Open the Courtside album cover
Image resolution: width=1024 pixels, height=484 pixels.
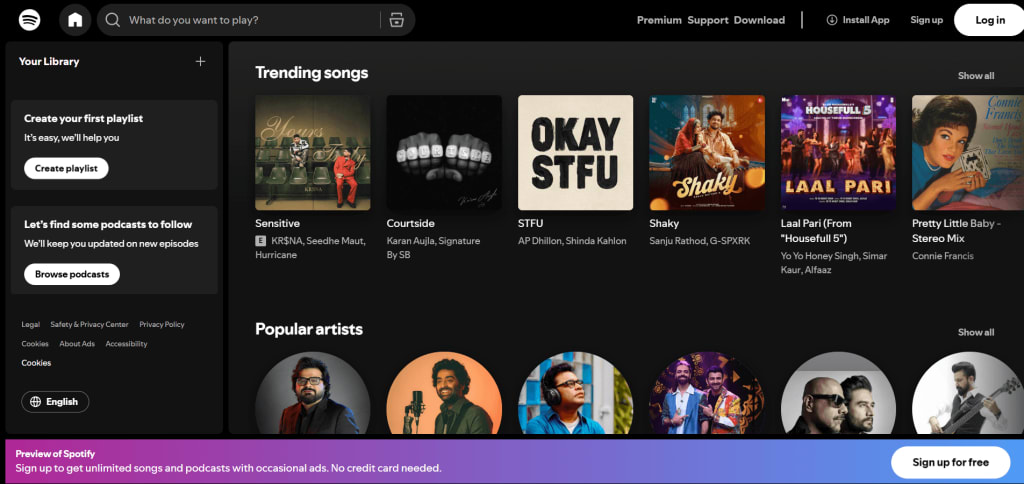click(444, 153)
